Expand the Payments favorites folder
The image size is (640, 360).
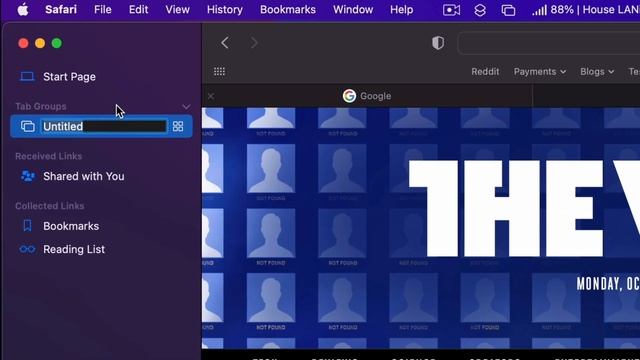click(540, 71)
